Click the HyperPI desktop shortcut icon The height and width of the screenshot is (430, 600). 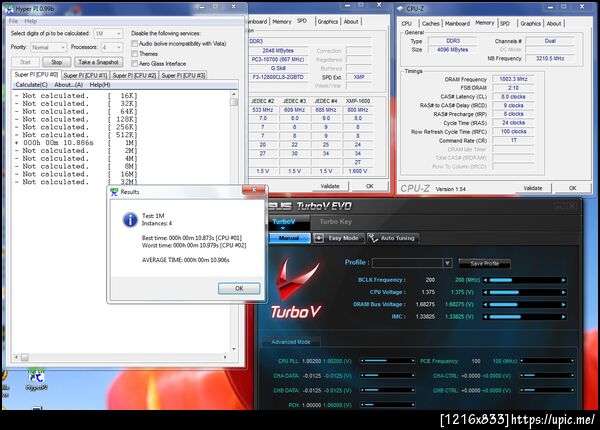36,380
